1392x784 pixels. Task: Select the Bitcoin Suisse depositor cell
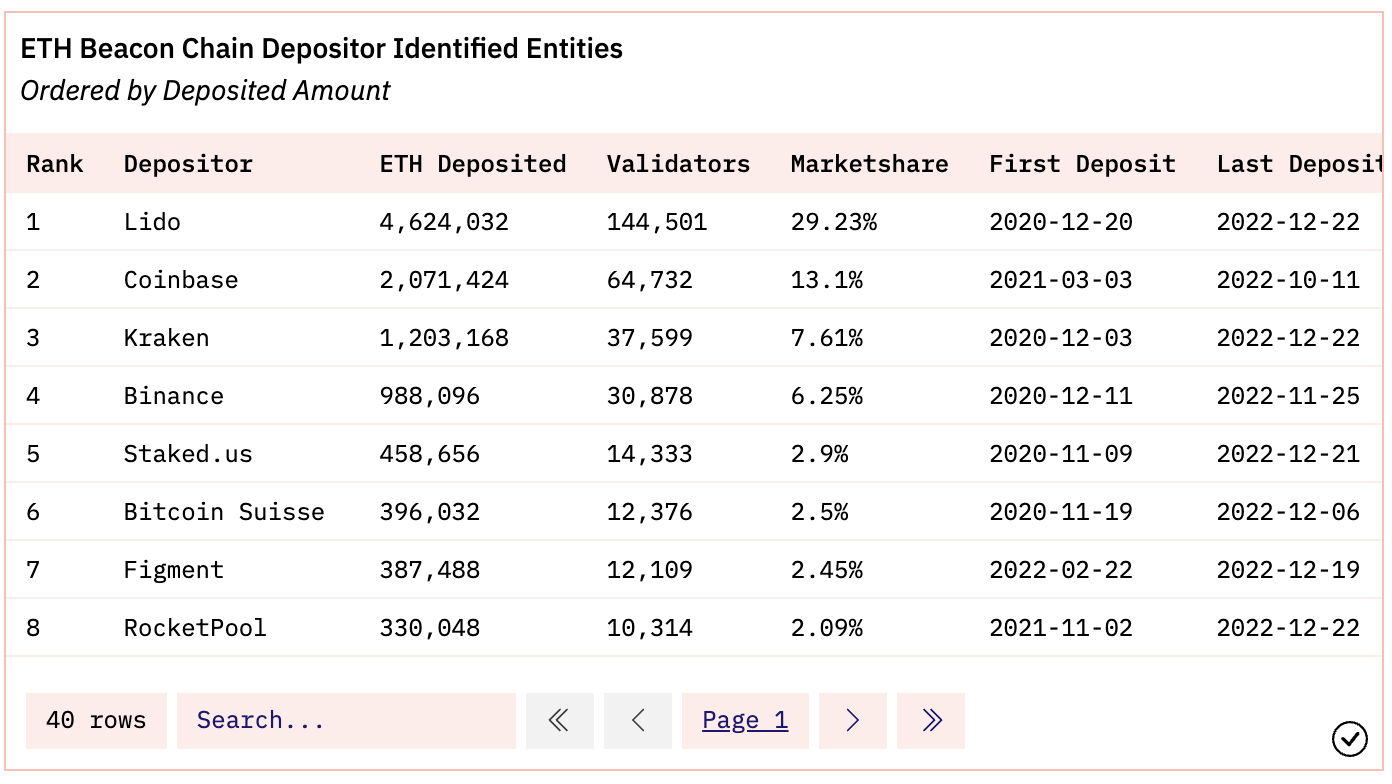[224, 512]
